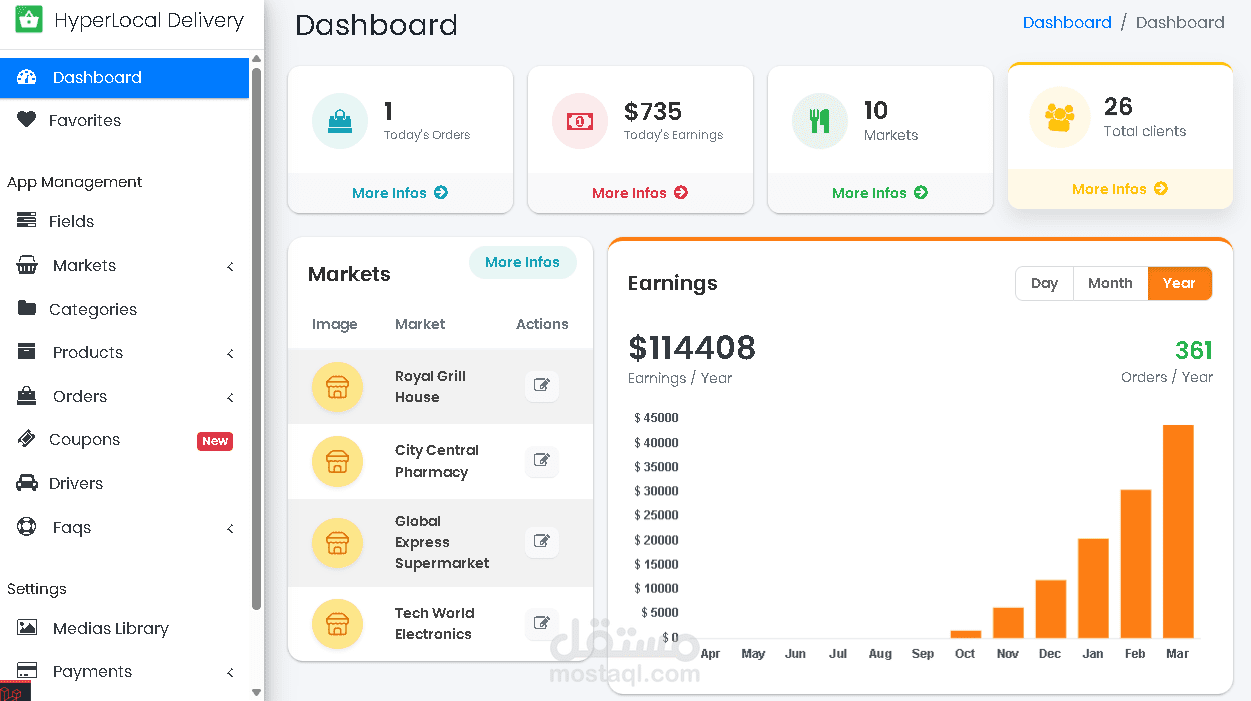Edit the Tech World Electronics market

pos(542,623)
